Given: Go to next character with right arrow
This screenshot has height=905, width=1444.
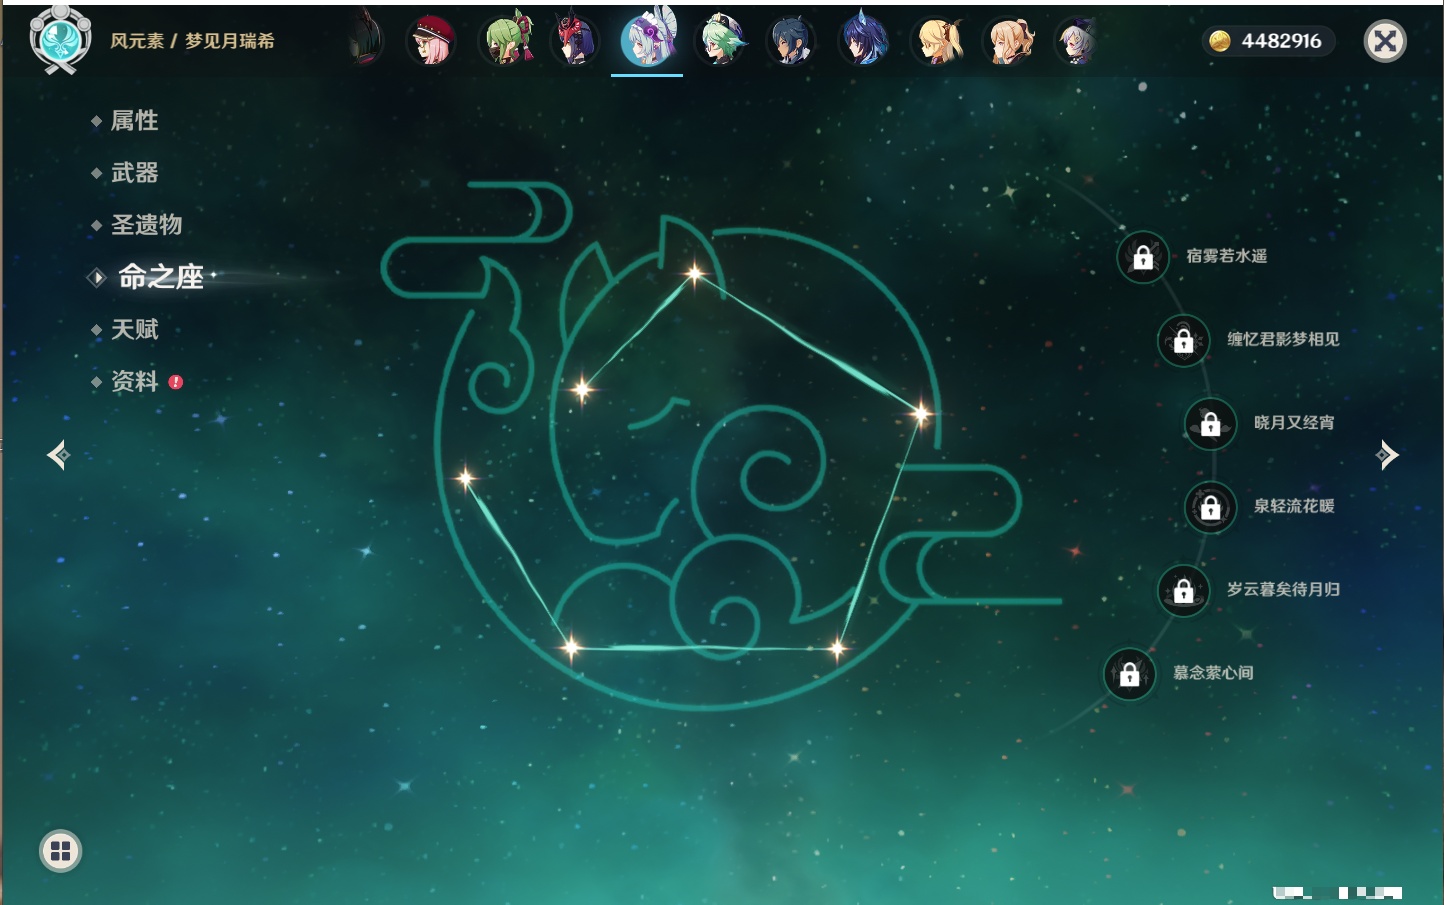Looking at the screenshot, I should tap(1387, 455).
